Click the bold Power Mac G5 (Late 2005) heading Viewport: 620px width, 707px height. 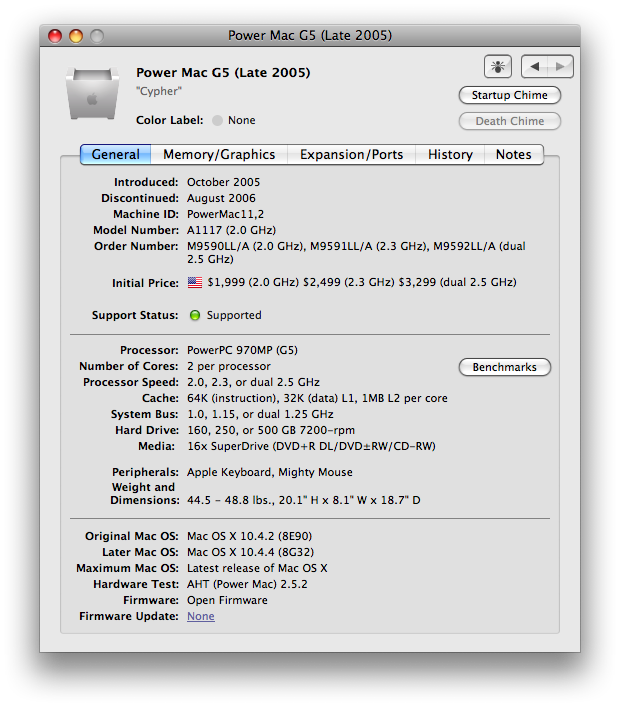click(x=223, y=73)
